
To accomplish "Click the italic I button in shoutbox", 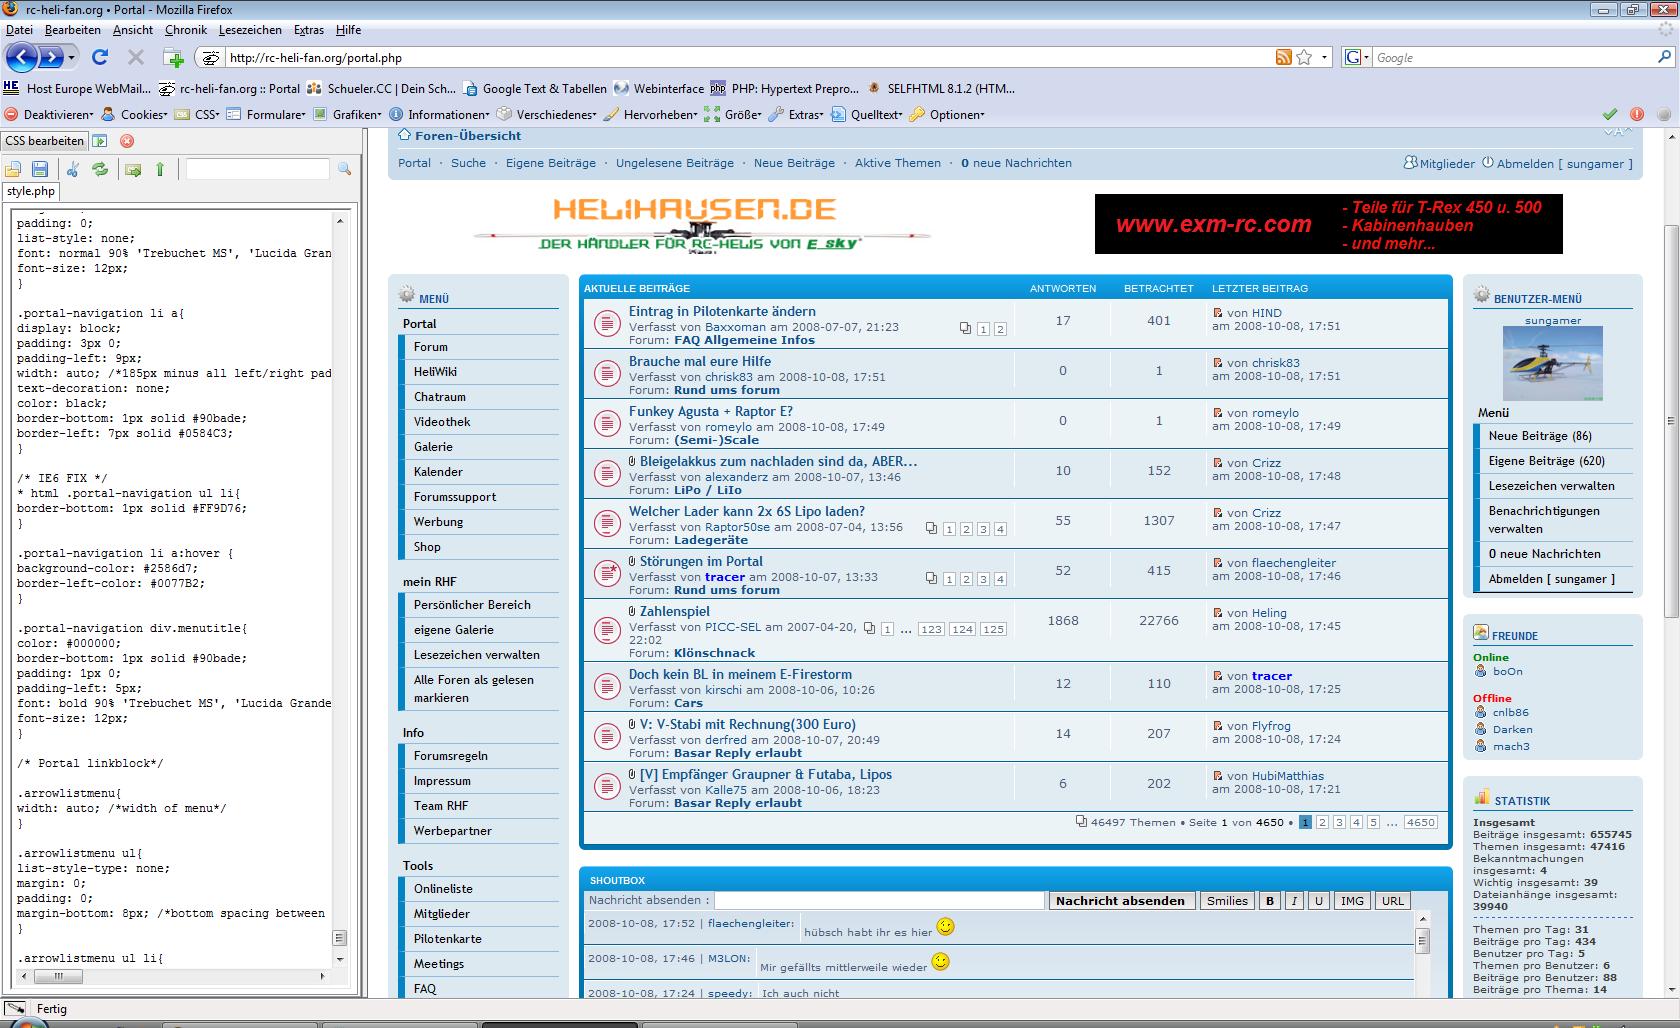I will coord(1294,900).
